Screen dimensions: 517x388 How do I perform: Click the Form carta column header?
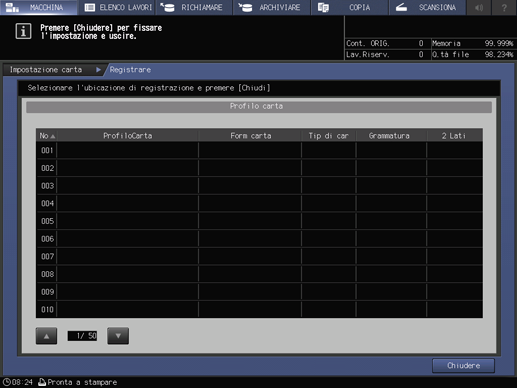point(250,136)
